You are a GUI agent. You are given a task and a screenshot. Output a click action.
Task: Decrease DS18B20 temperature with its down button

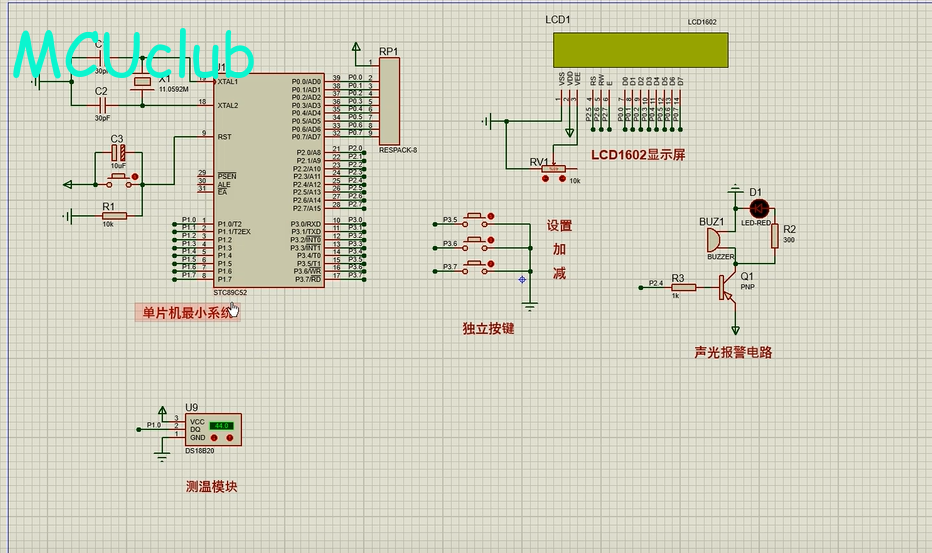pyautogui.click(x=215, y=438)
